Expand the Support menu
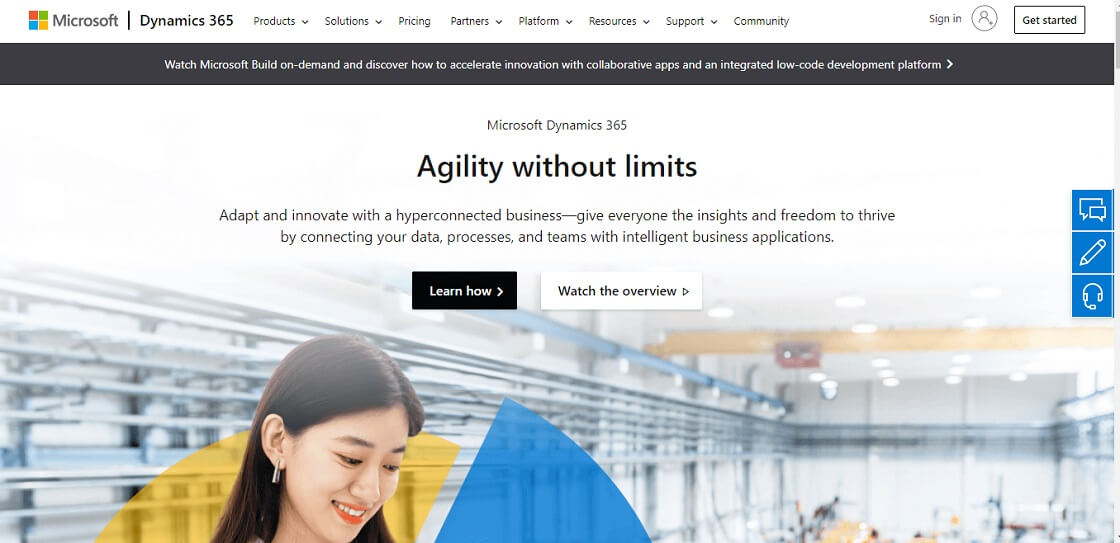The height and width of the screenshot is (543, 1120). coord(691,21)
